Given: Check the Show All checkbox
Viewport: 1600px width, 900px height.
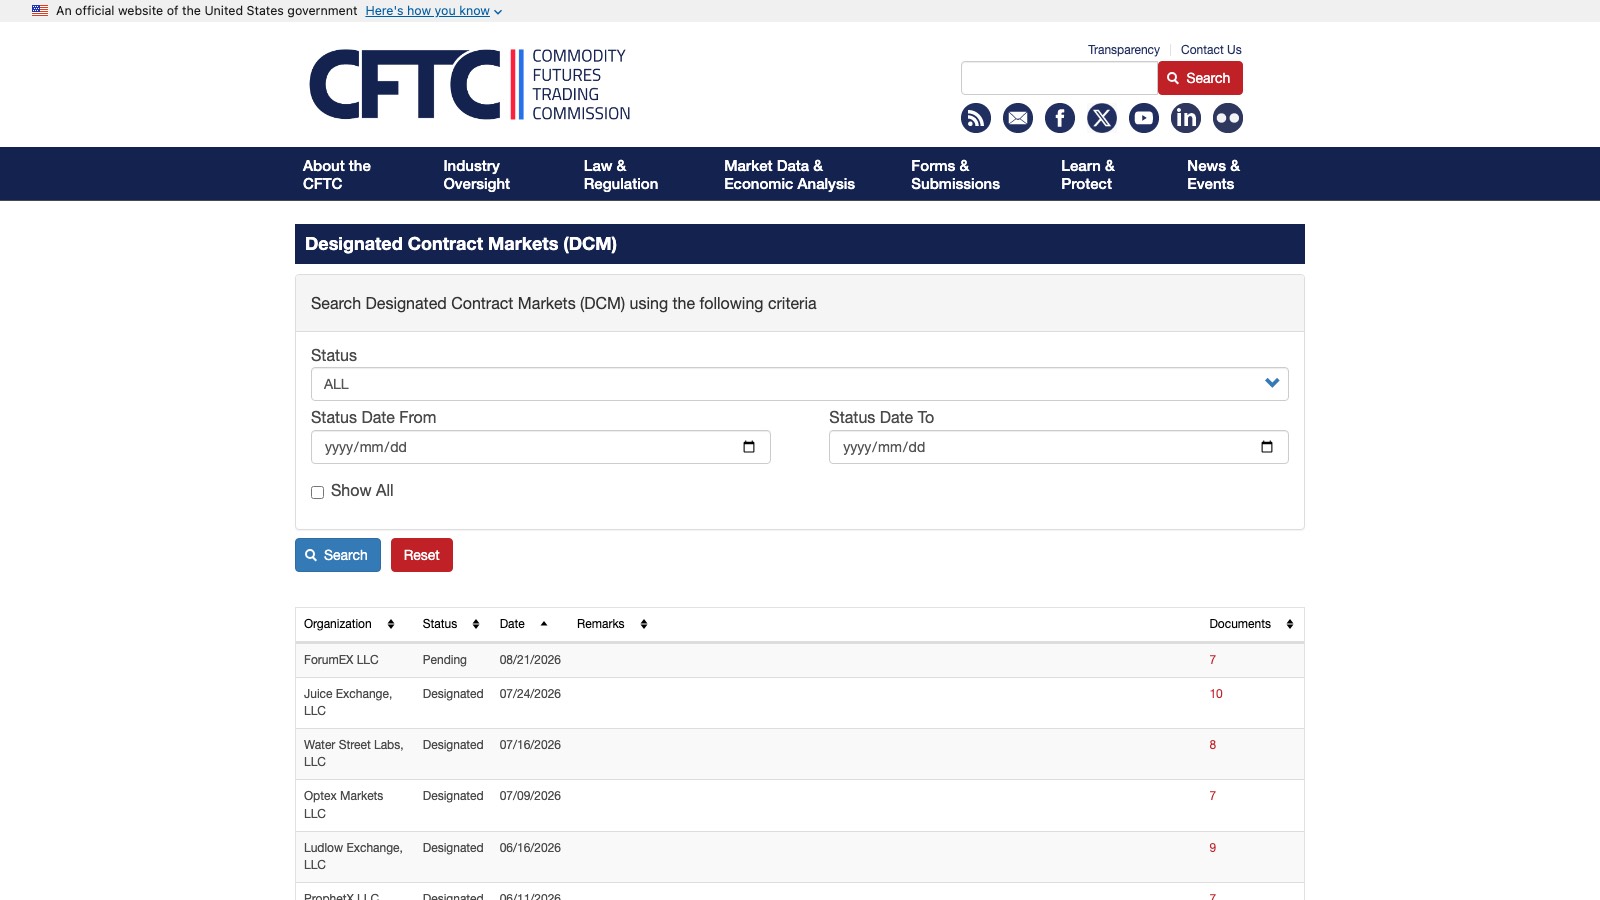Looking at the screenshot, I should [317, 492].
